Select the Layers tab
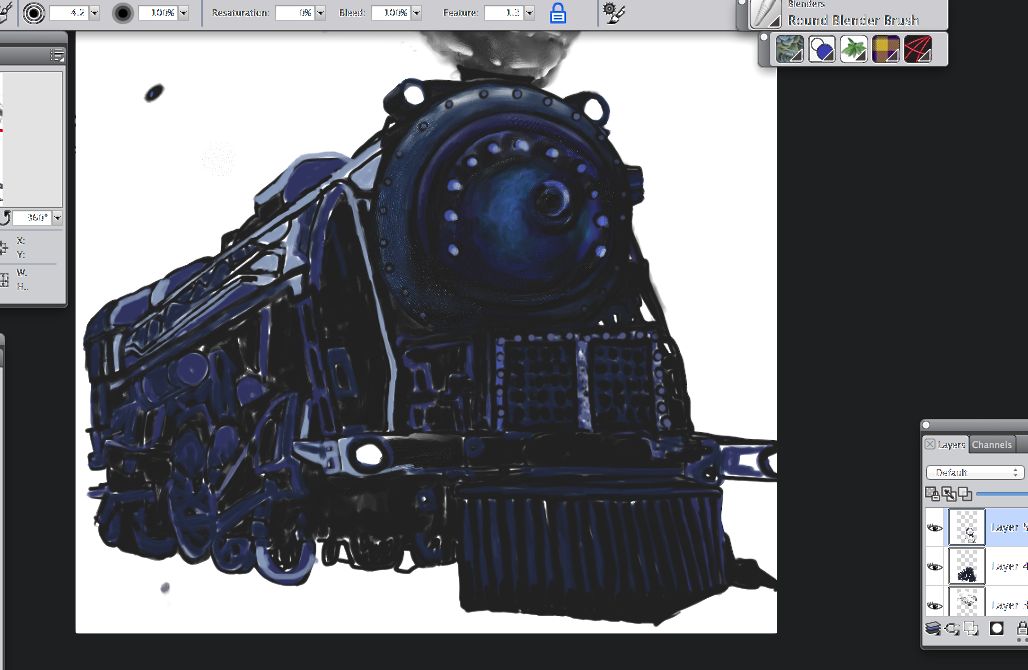The height and width of the screenshot is (670, 1028). (950, 445)
